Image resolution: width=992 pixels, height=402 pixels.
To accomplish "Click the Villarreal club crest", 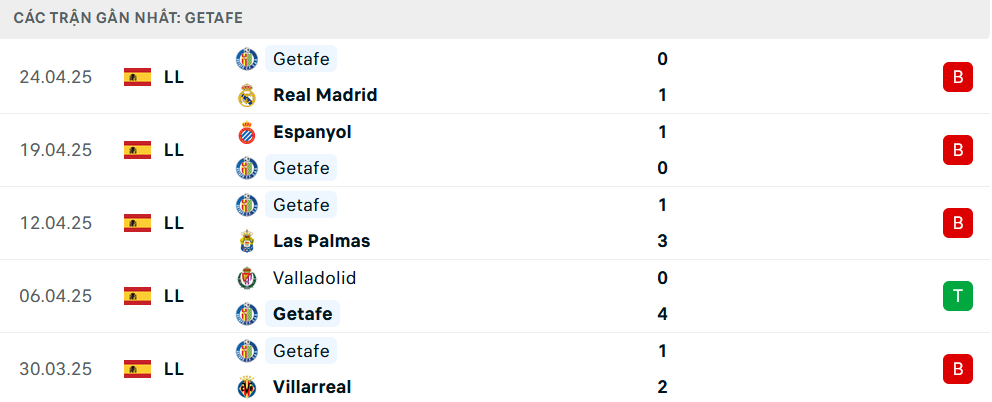I will [247, 387].
